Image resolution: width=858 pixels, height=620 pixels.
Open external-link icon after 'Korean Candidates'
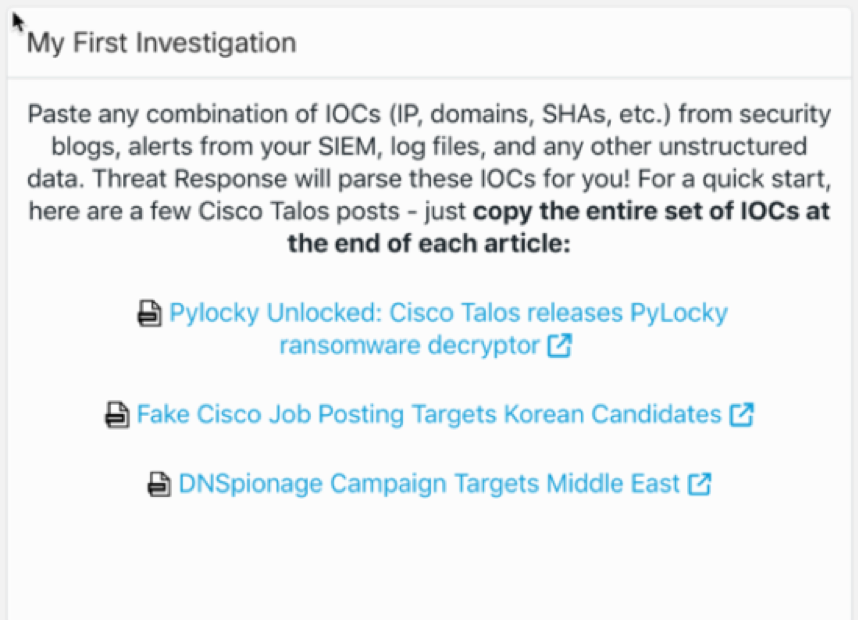click(741, 414)
